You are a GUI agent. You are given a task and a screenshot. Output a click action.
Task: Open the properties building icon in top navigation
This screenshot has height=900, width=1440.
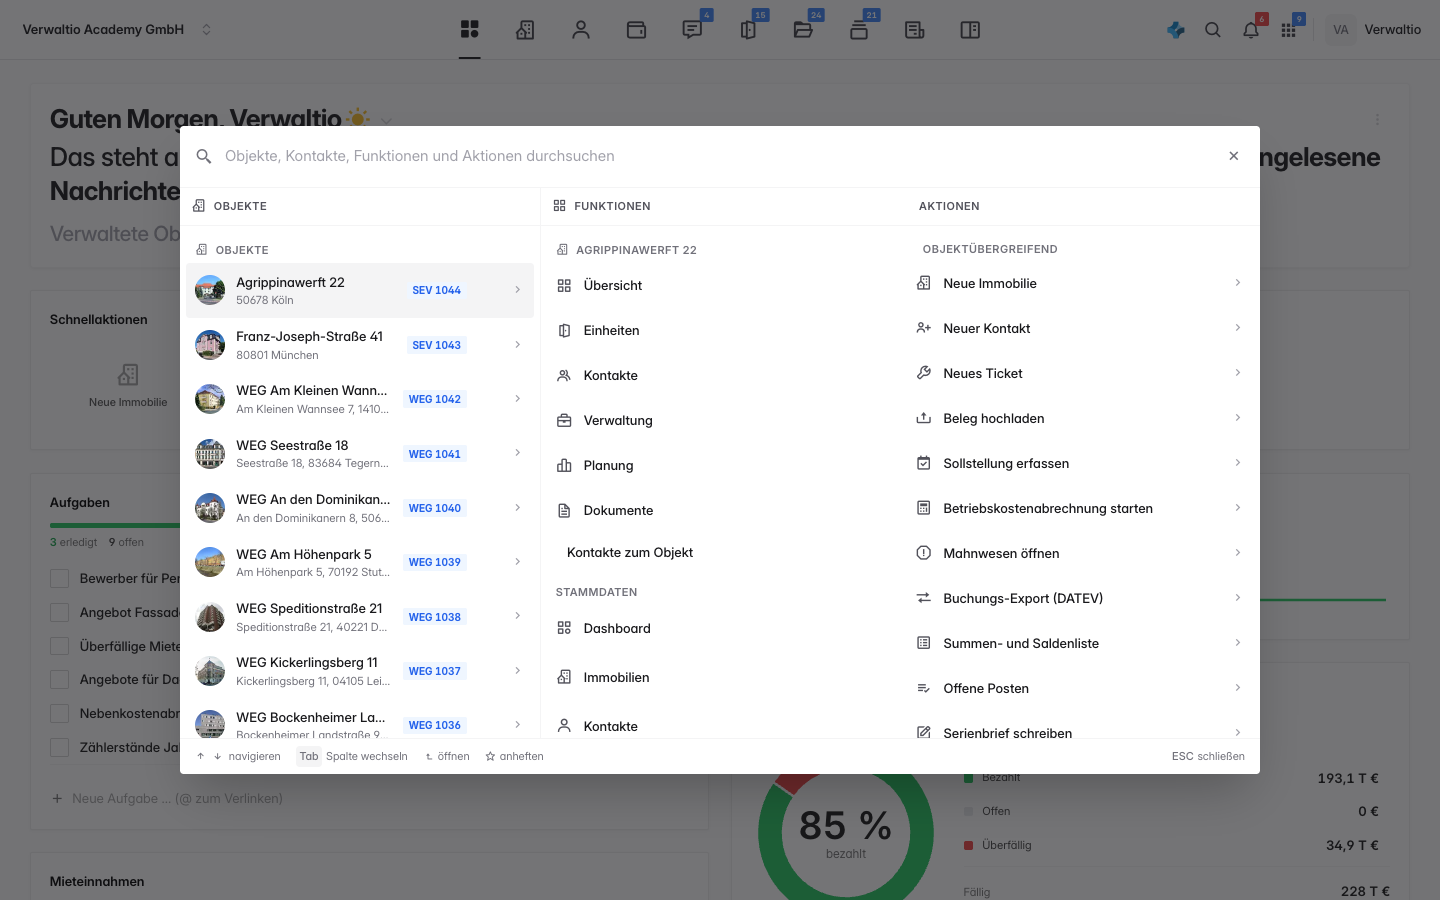tap(525, 30)
